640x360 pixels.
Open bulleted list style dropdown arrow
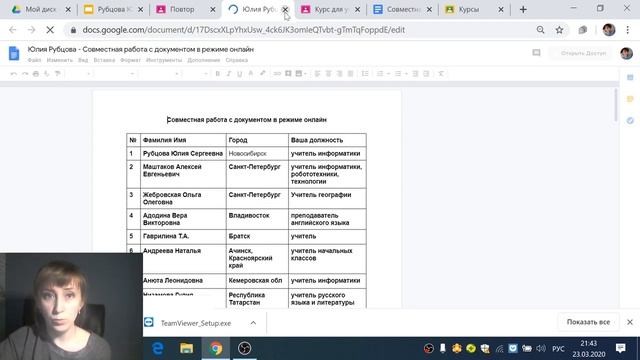[x=406, y=74]
